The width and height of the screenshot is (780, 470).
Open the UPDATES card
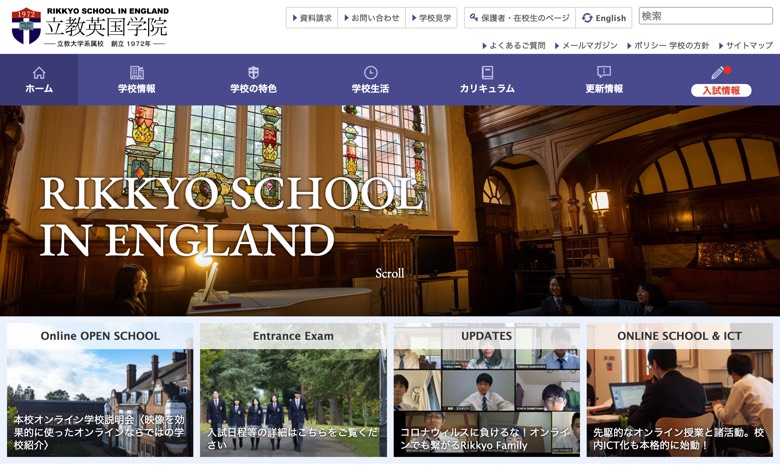click(487, 390)
